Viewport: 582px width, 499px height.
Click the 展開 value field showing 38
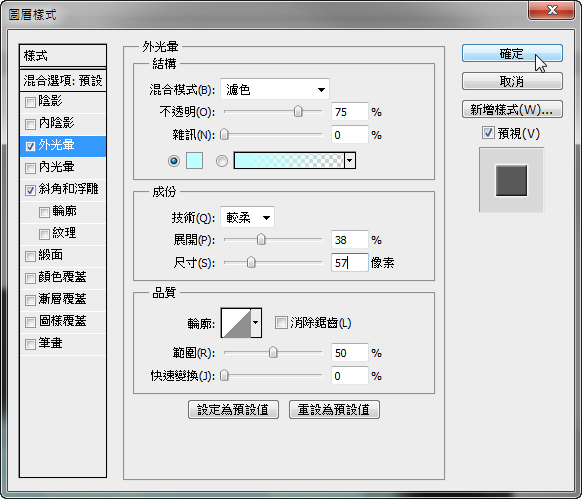350,240
